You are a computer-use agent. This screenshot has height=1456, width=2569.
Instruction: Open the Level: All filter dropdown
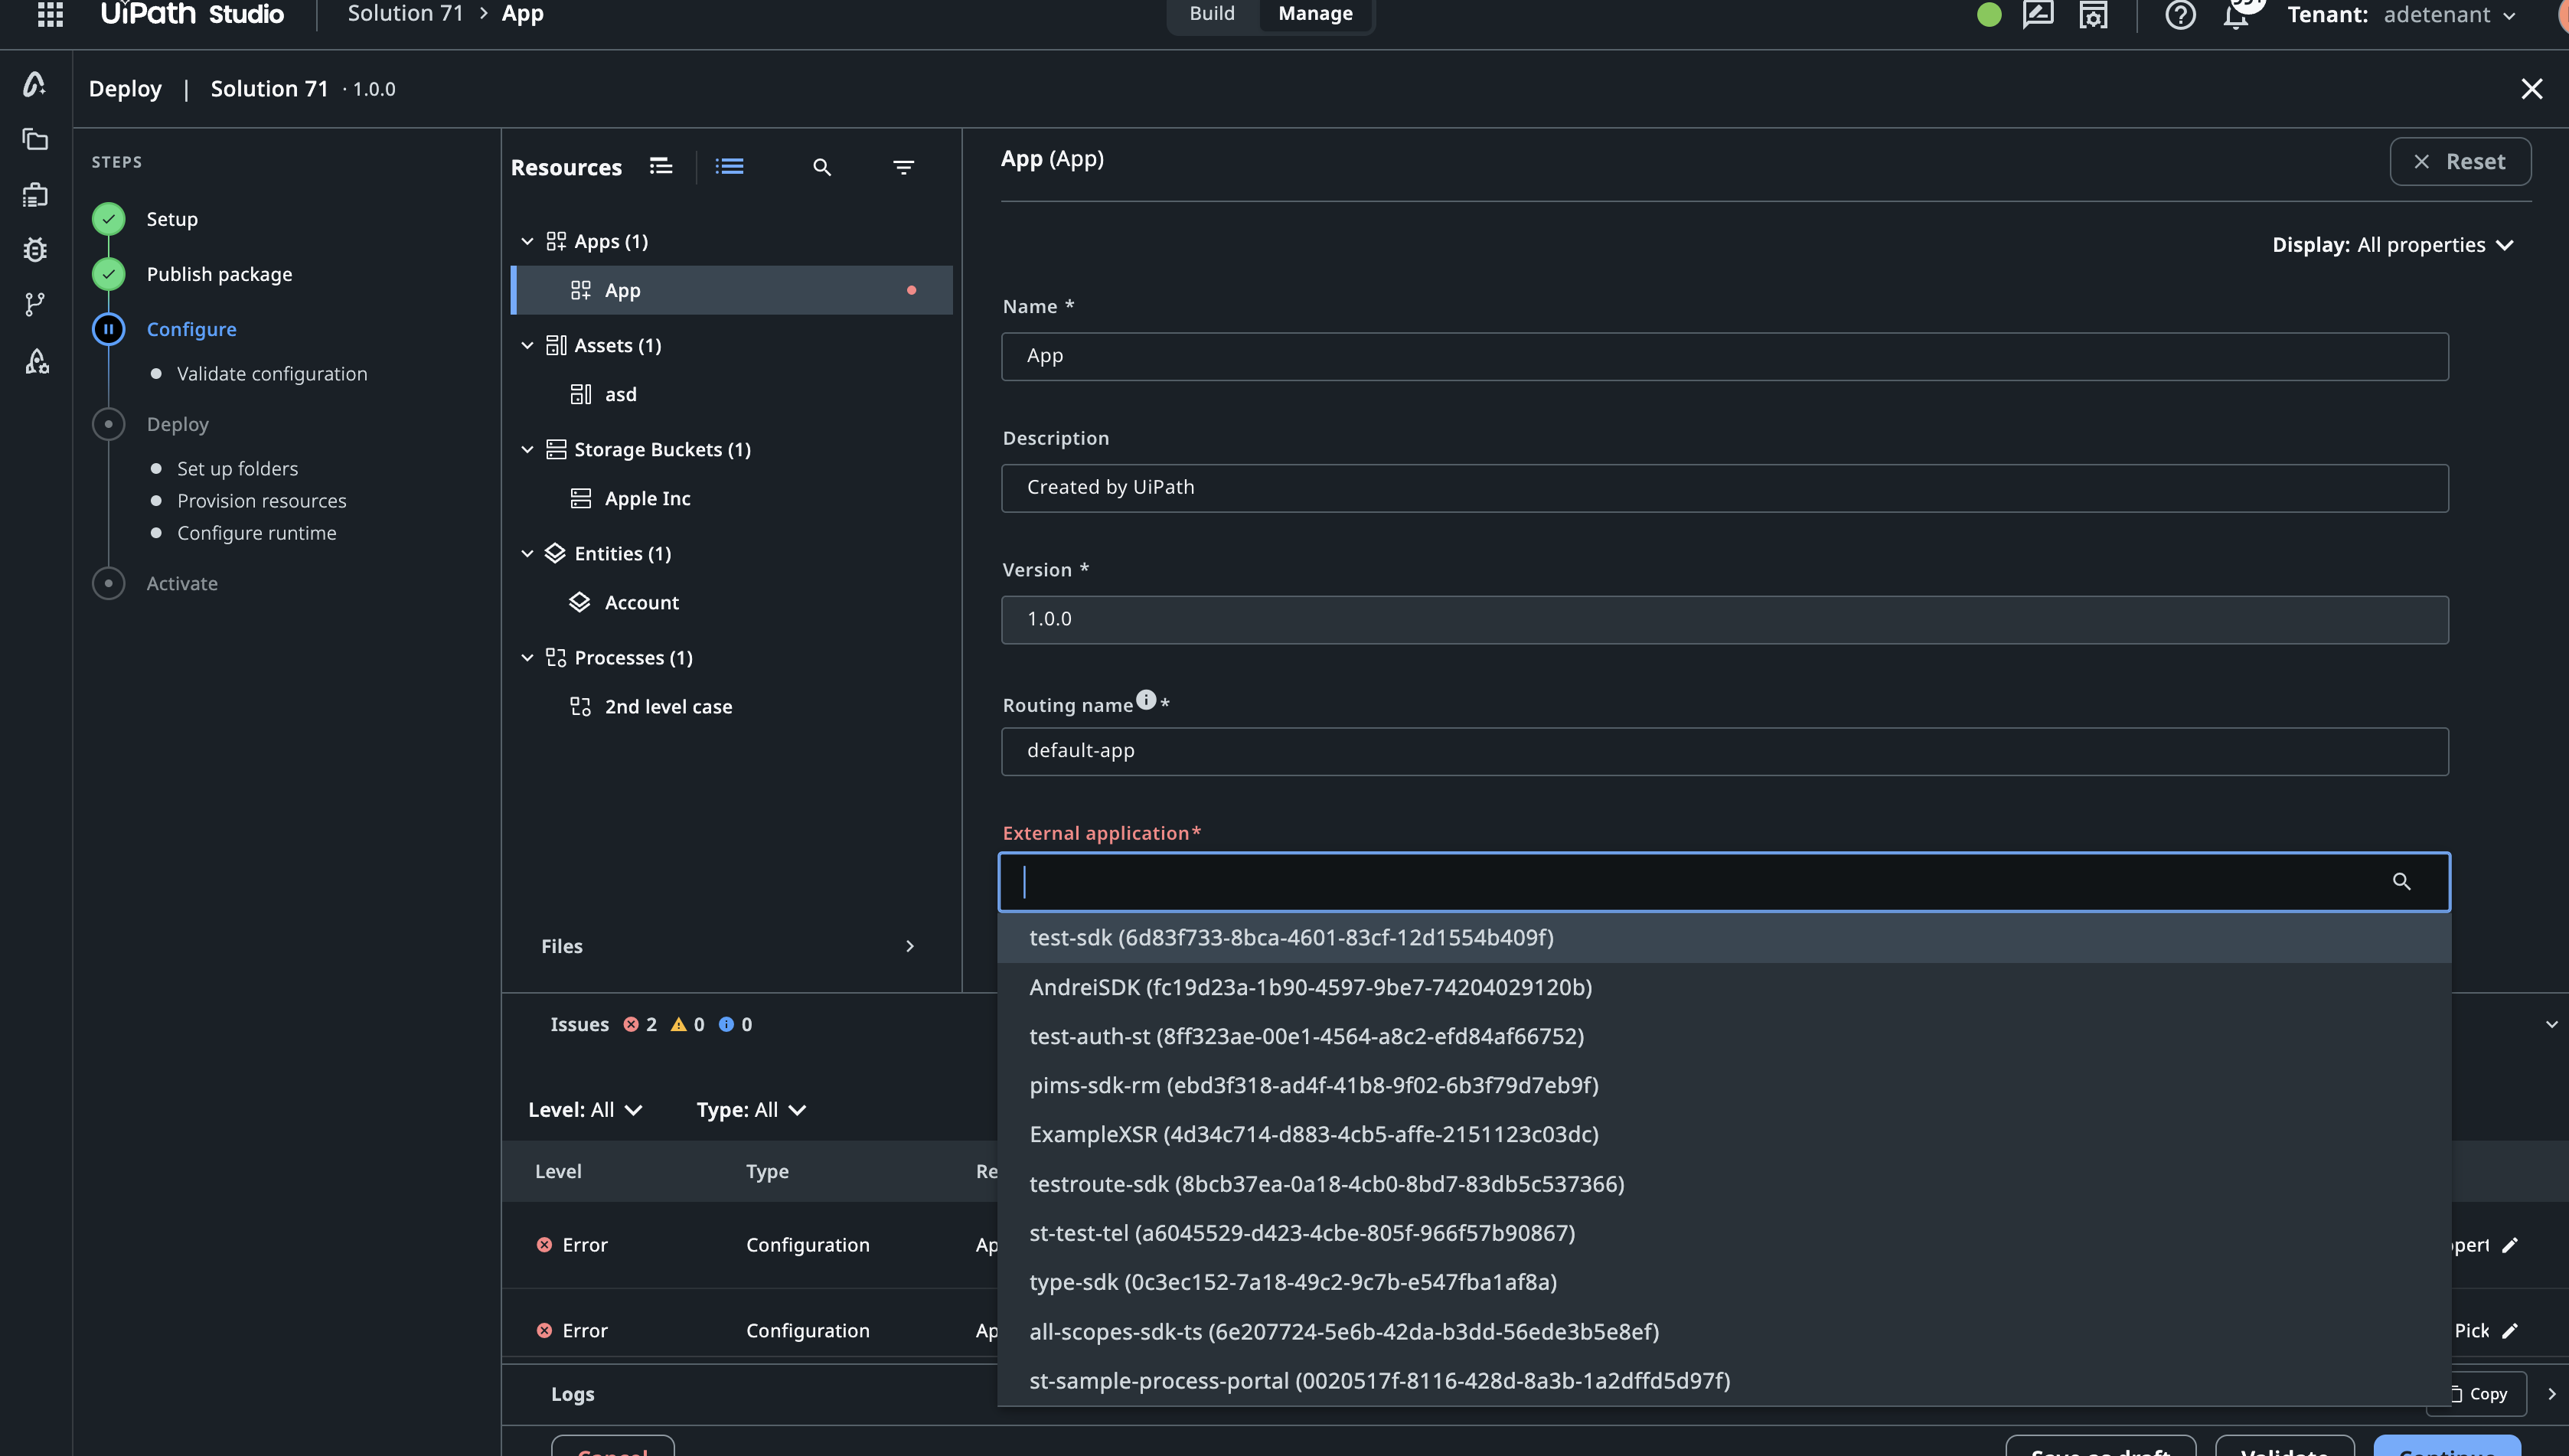tap(585, 1110)
